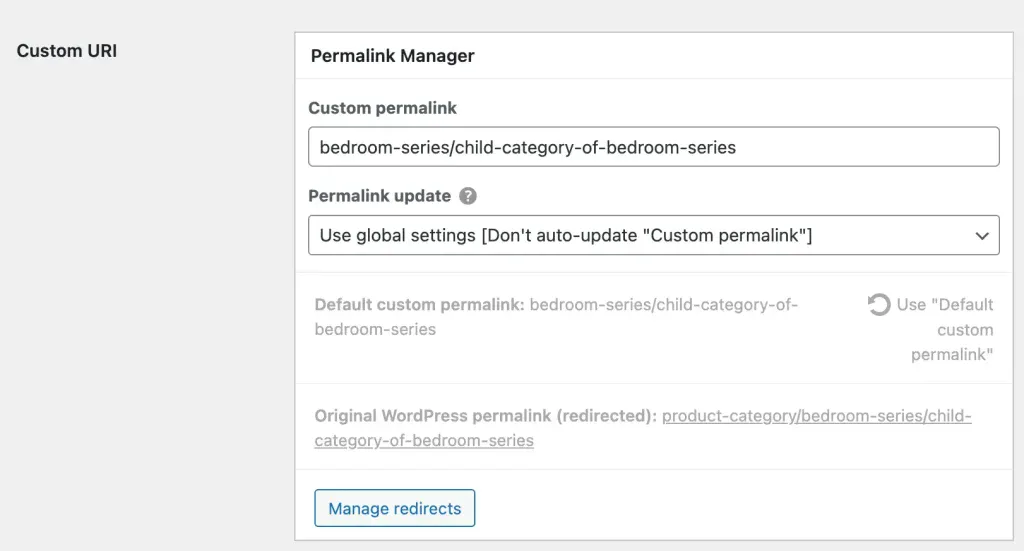Screen dimensions: 1024x551
Task: Click the circular restore arrow icon
Action: (x=879, y=305)
